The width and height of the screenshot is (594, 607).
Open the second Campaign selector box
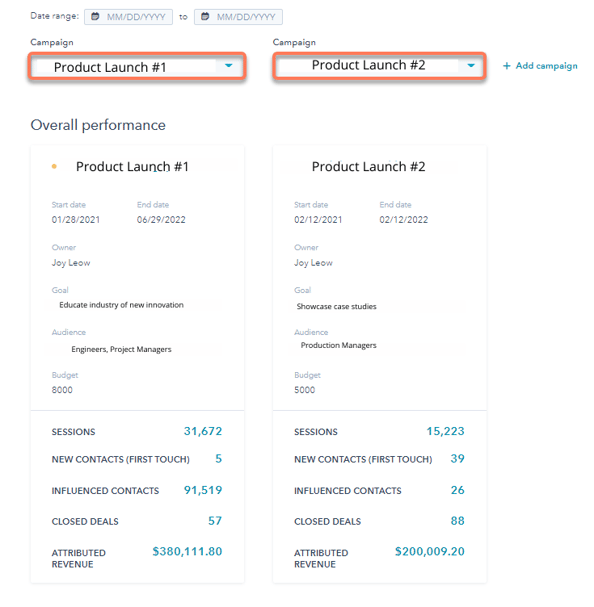pos(379,66)
